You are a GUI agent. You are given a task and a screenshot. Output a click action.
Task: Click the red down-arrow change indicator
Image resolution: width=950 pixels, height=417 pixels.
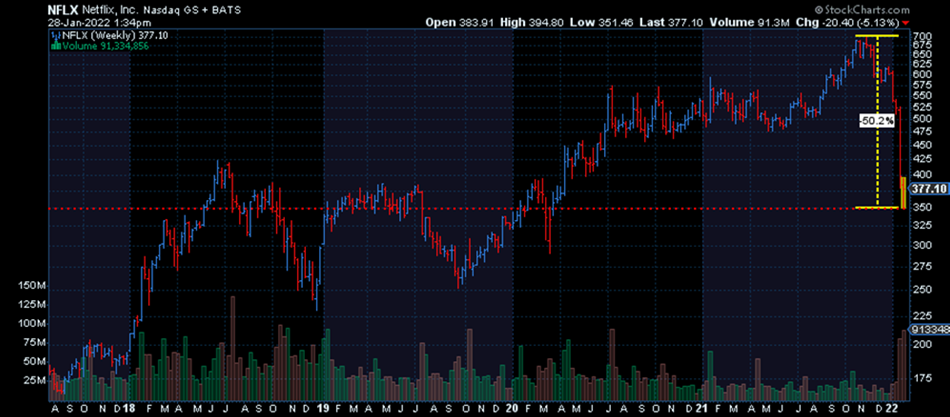pyautogui.click(x=906, y=22)
